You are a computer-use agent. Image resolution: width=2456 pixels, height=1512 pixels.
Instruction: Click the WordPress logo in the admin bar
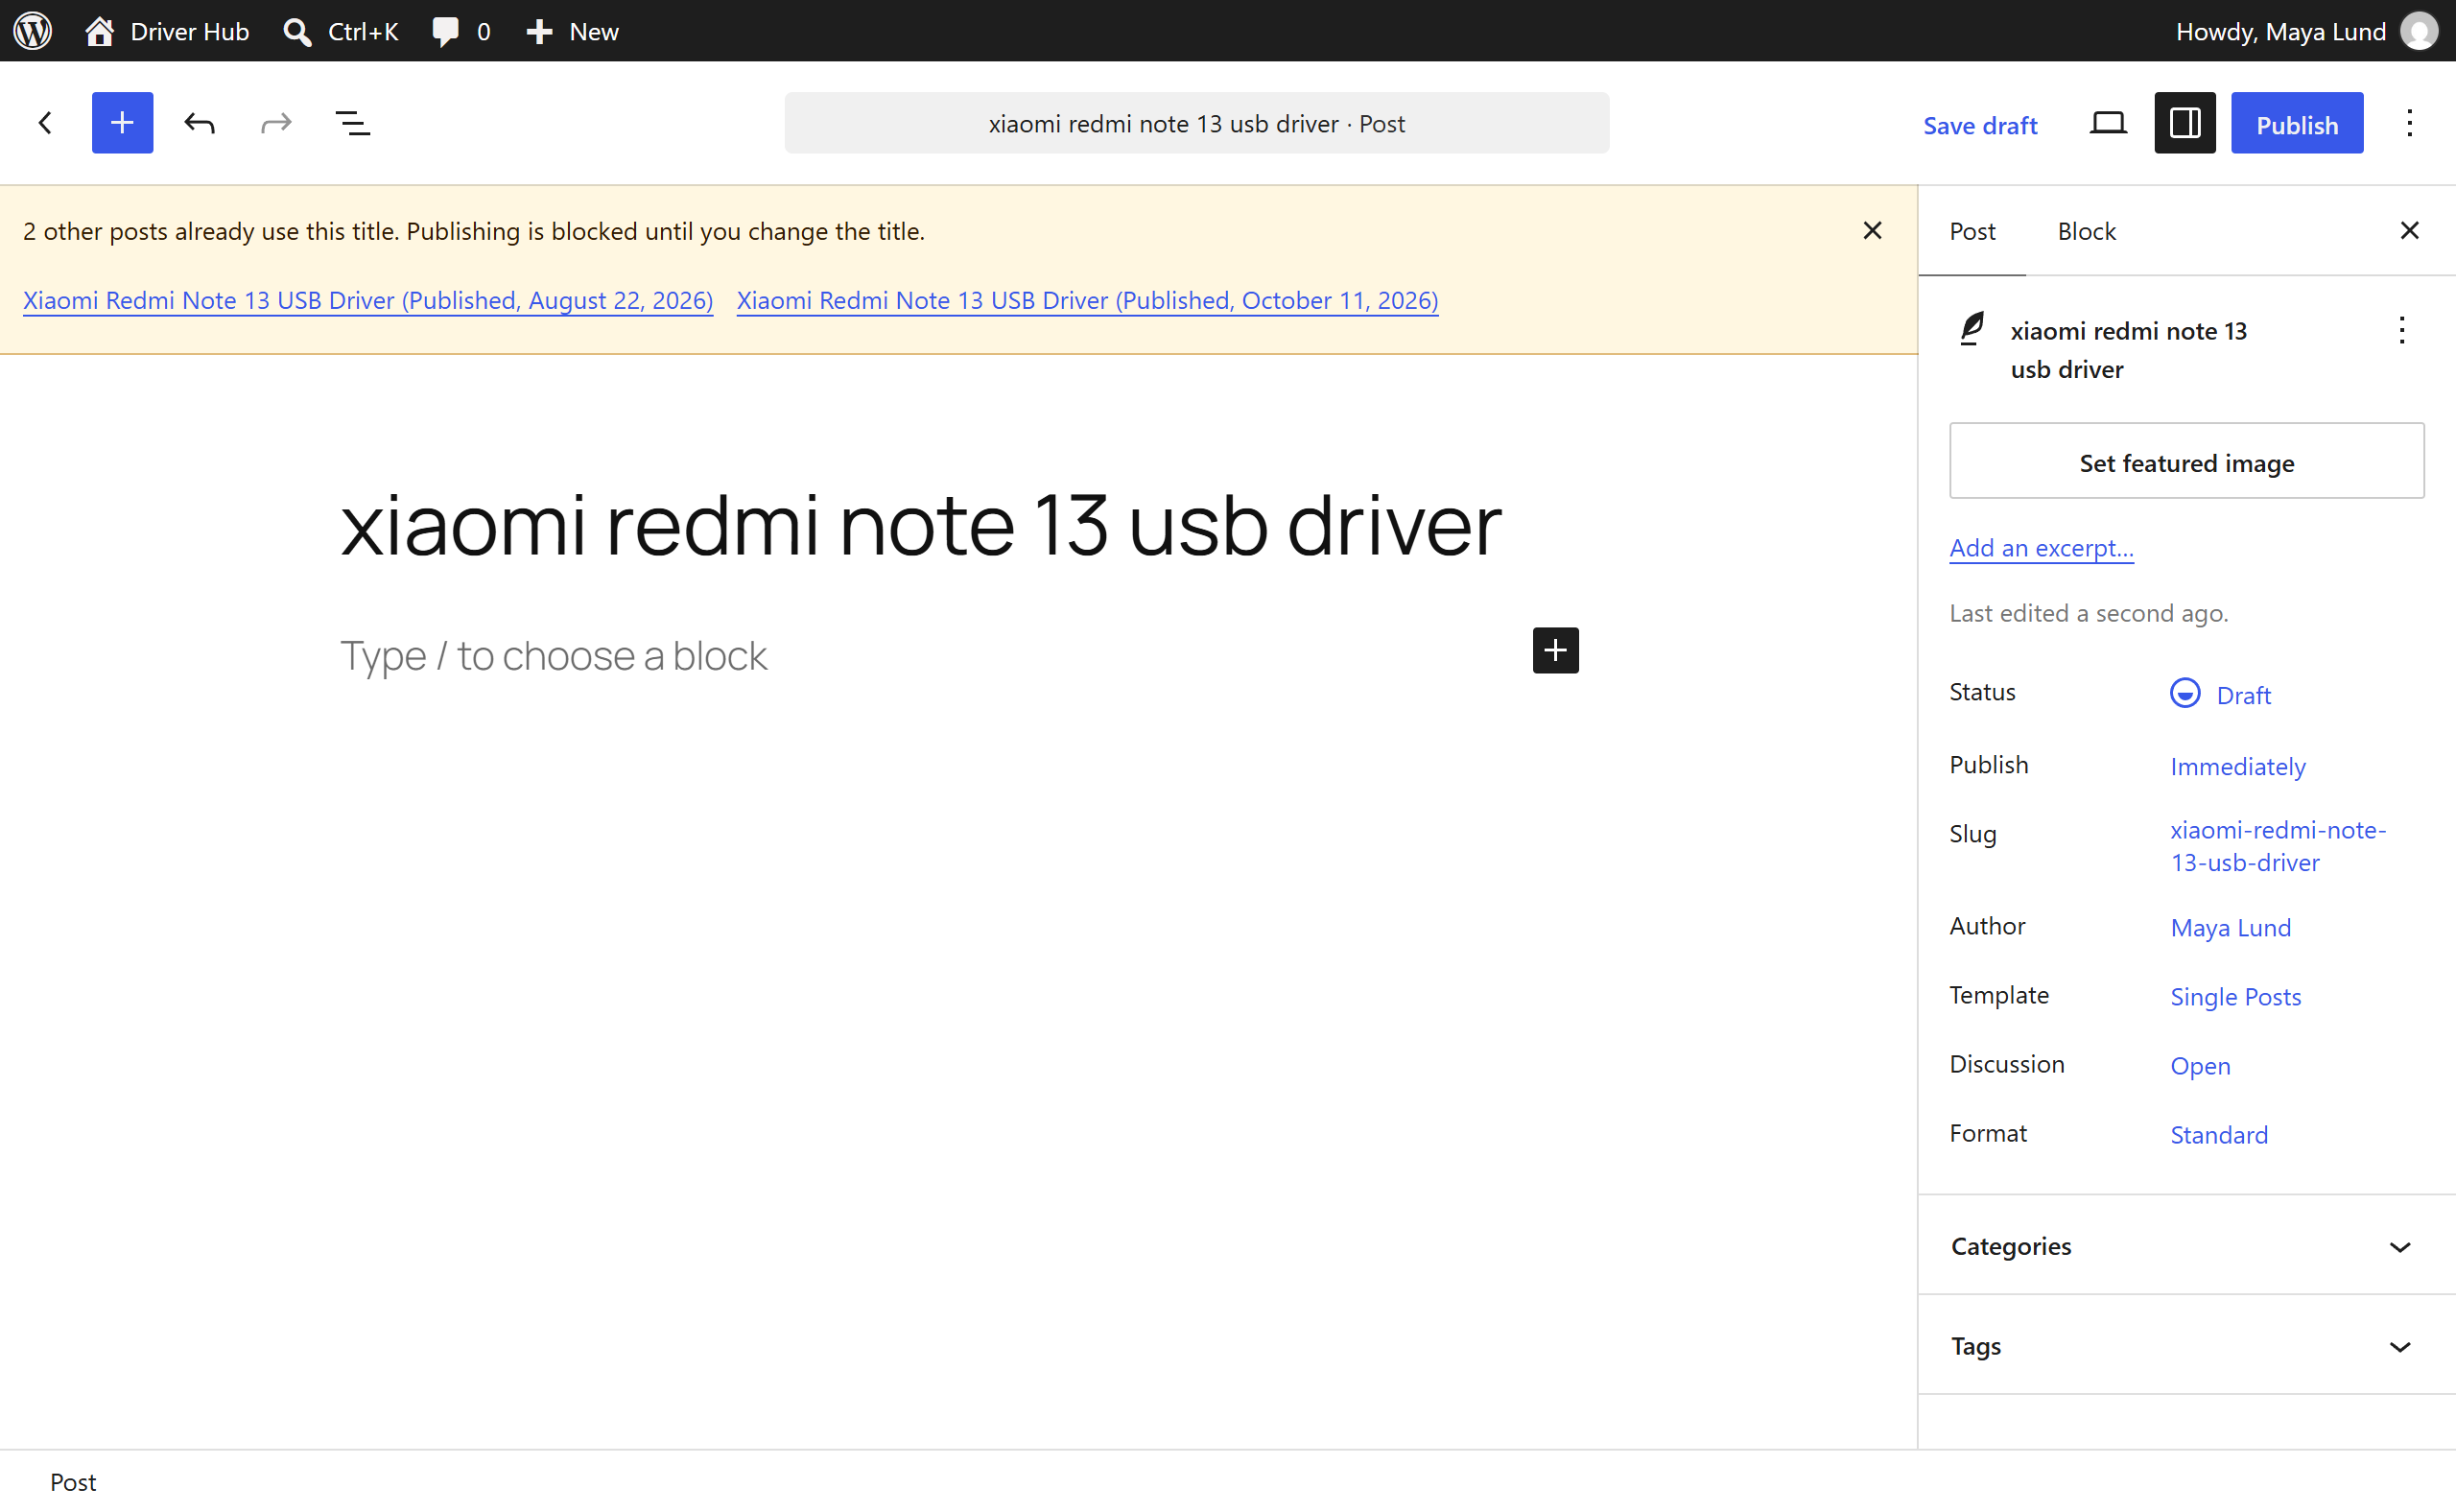coord(32,31)
